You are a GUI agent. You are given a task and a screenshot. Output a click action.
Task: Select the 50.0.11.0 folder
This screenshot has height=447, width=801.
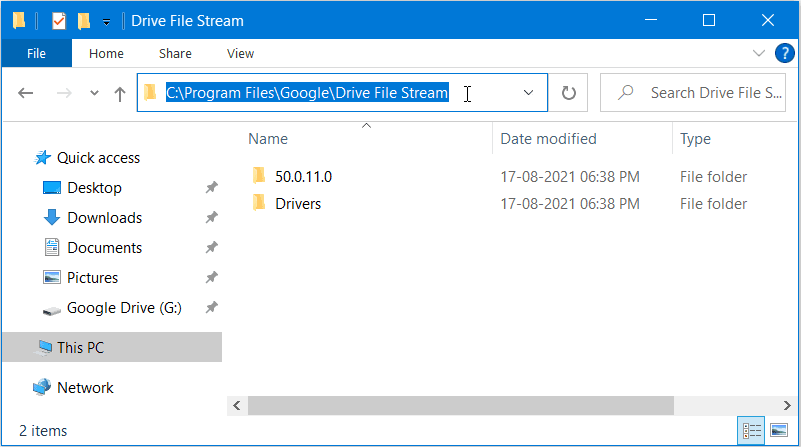click(x=303, y=177)
